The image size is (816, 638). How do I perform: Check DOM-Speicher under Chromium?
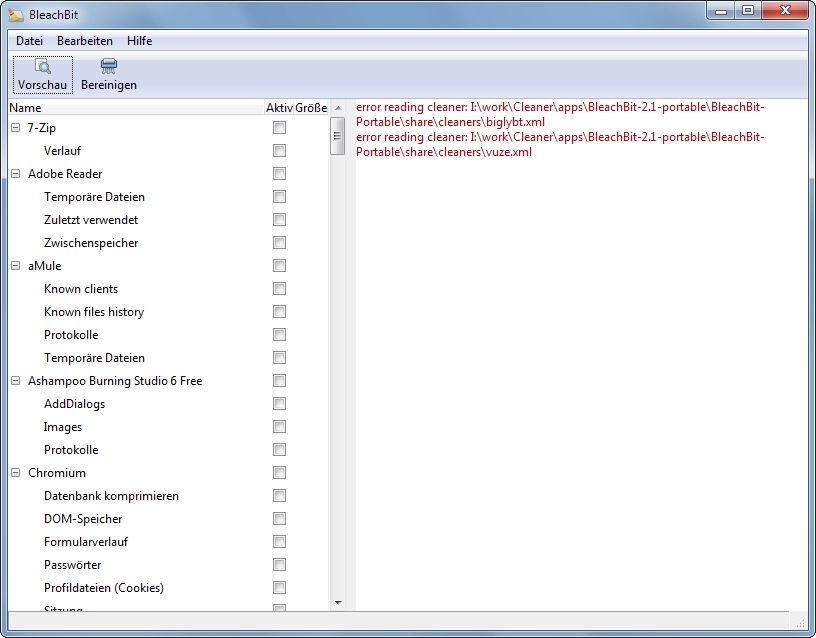(279, 519)
